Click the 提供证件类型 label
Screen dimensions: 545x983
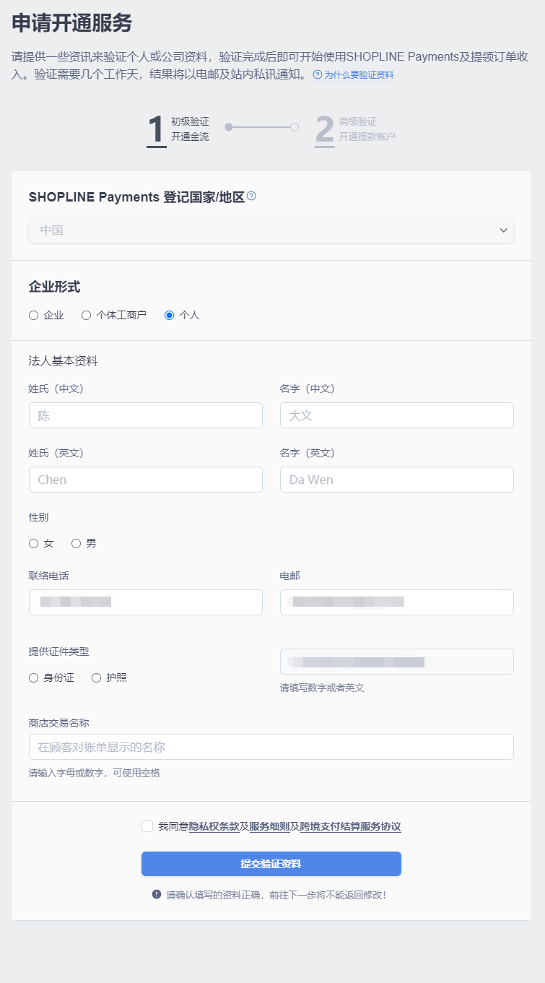59,651
